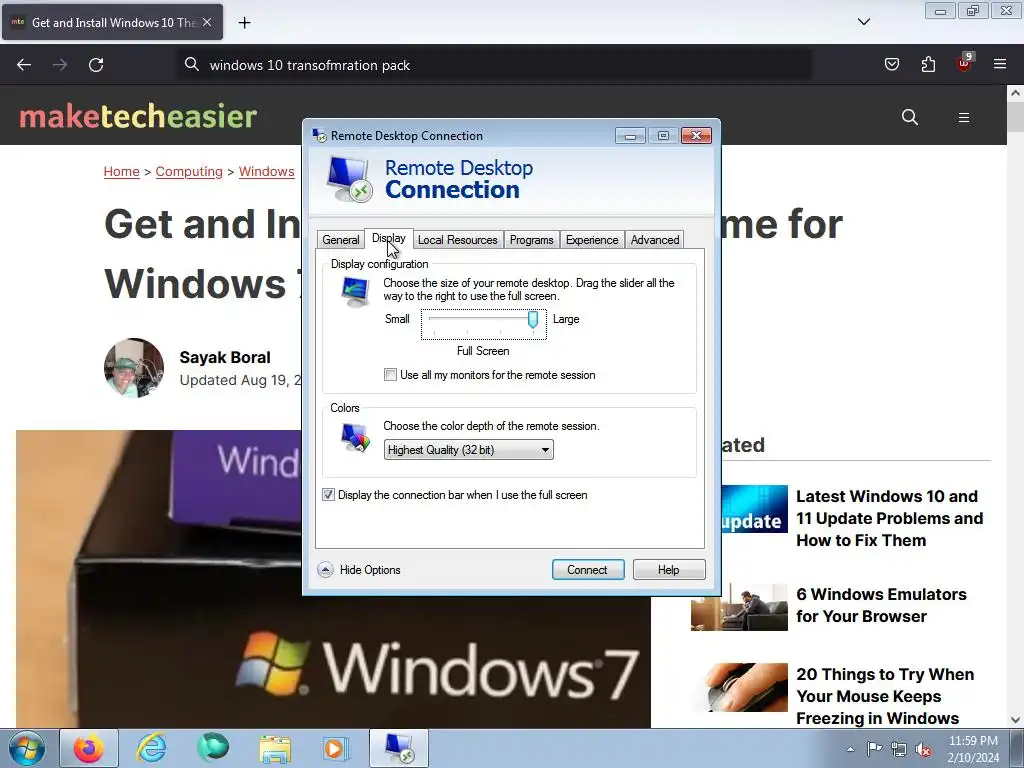Click the muted volume tray icon
The width and height of the screenshot is (1024, 768).
[x=923, y=749]
